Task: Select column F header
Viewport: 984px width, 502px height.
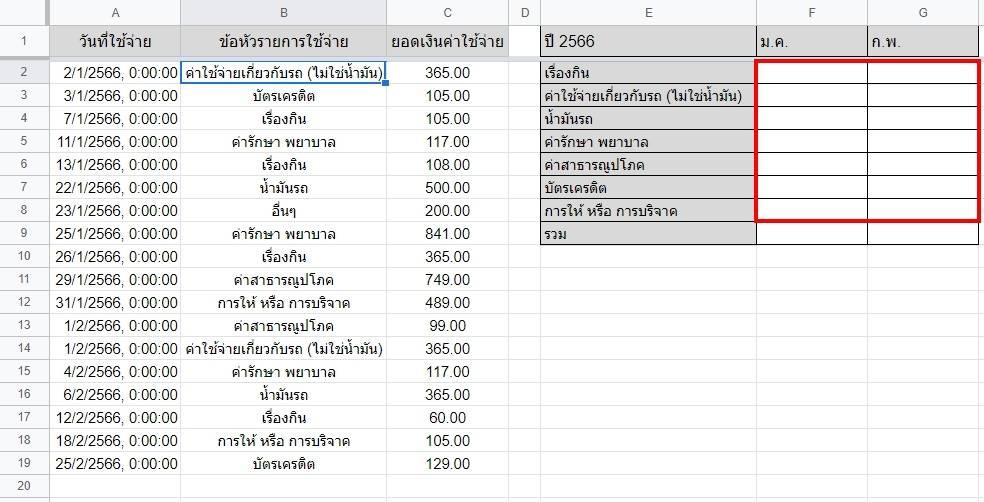Action: [x=812, y=13]
